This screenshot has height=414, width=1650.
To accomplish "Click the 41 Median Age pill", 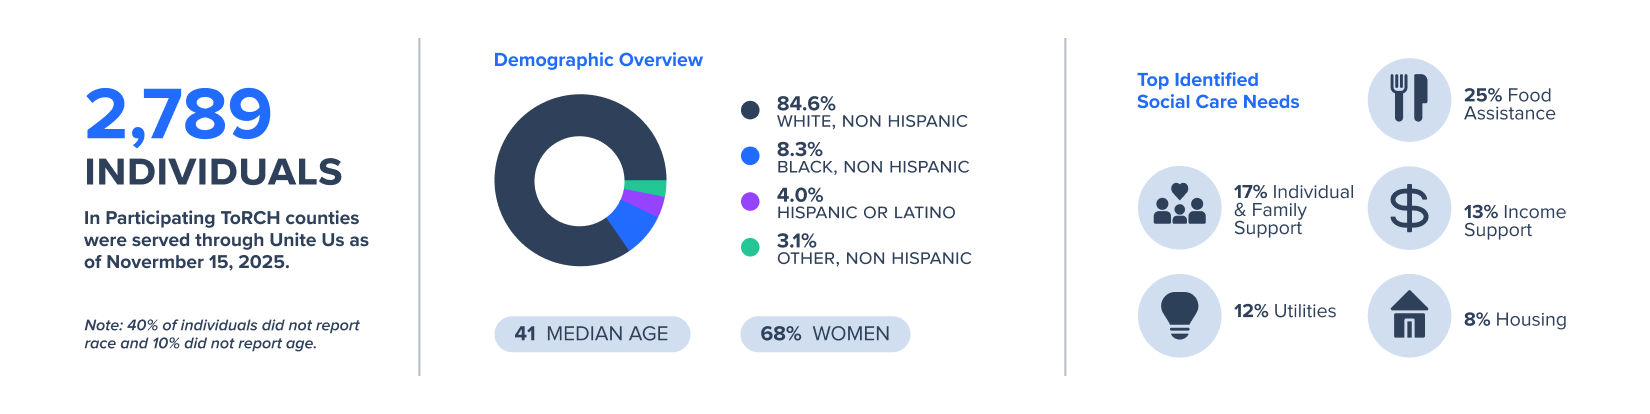I will point(592,334).
